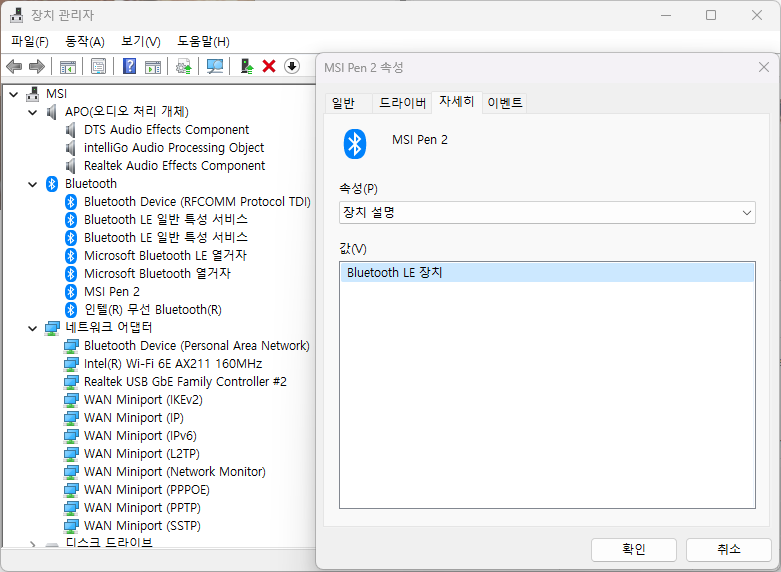Click the 취소 button
781x572 pixels.
point(729,550)
